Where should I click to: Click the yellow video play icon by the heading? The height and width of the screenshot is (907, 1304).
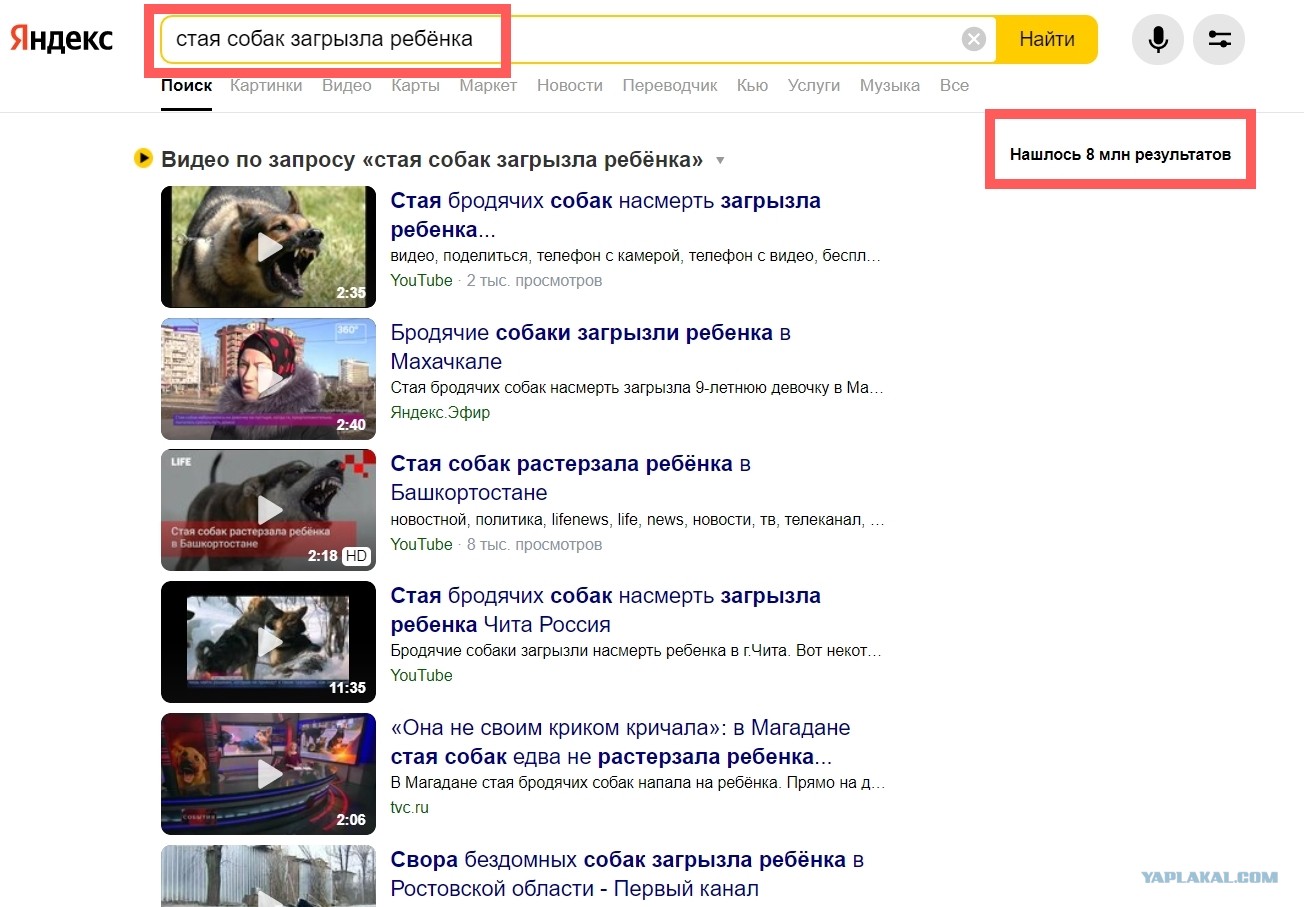coord(143,158)
